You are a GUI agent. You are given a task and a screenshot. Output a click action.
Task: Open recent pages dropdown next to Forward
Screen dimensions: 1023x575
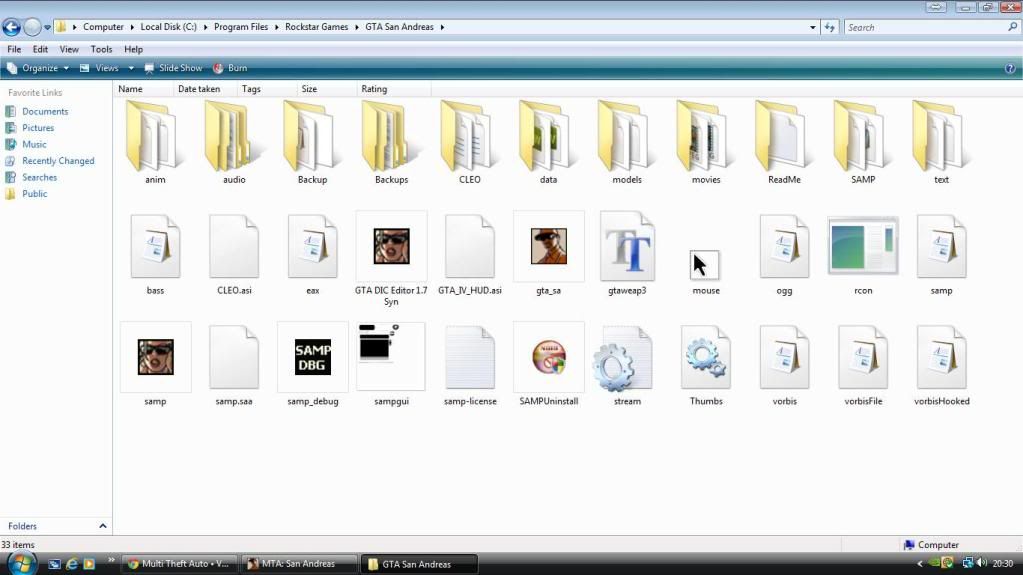coord(47,27)
